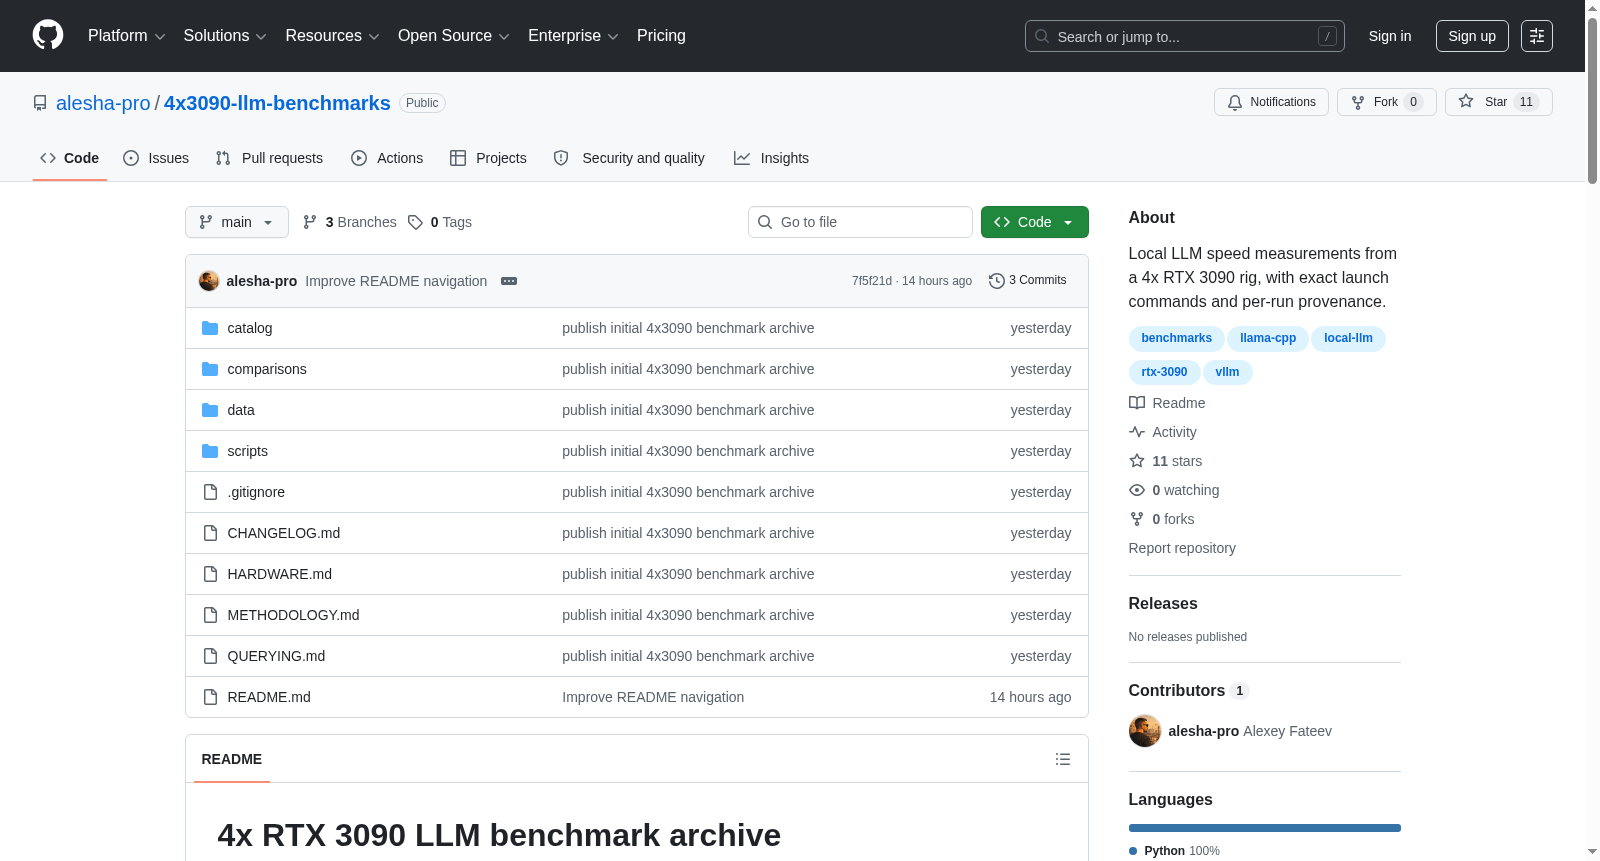Click the eye icon beside 0 watching
The image size is (1600, 861).
coord(1137,490)
